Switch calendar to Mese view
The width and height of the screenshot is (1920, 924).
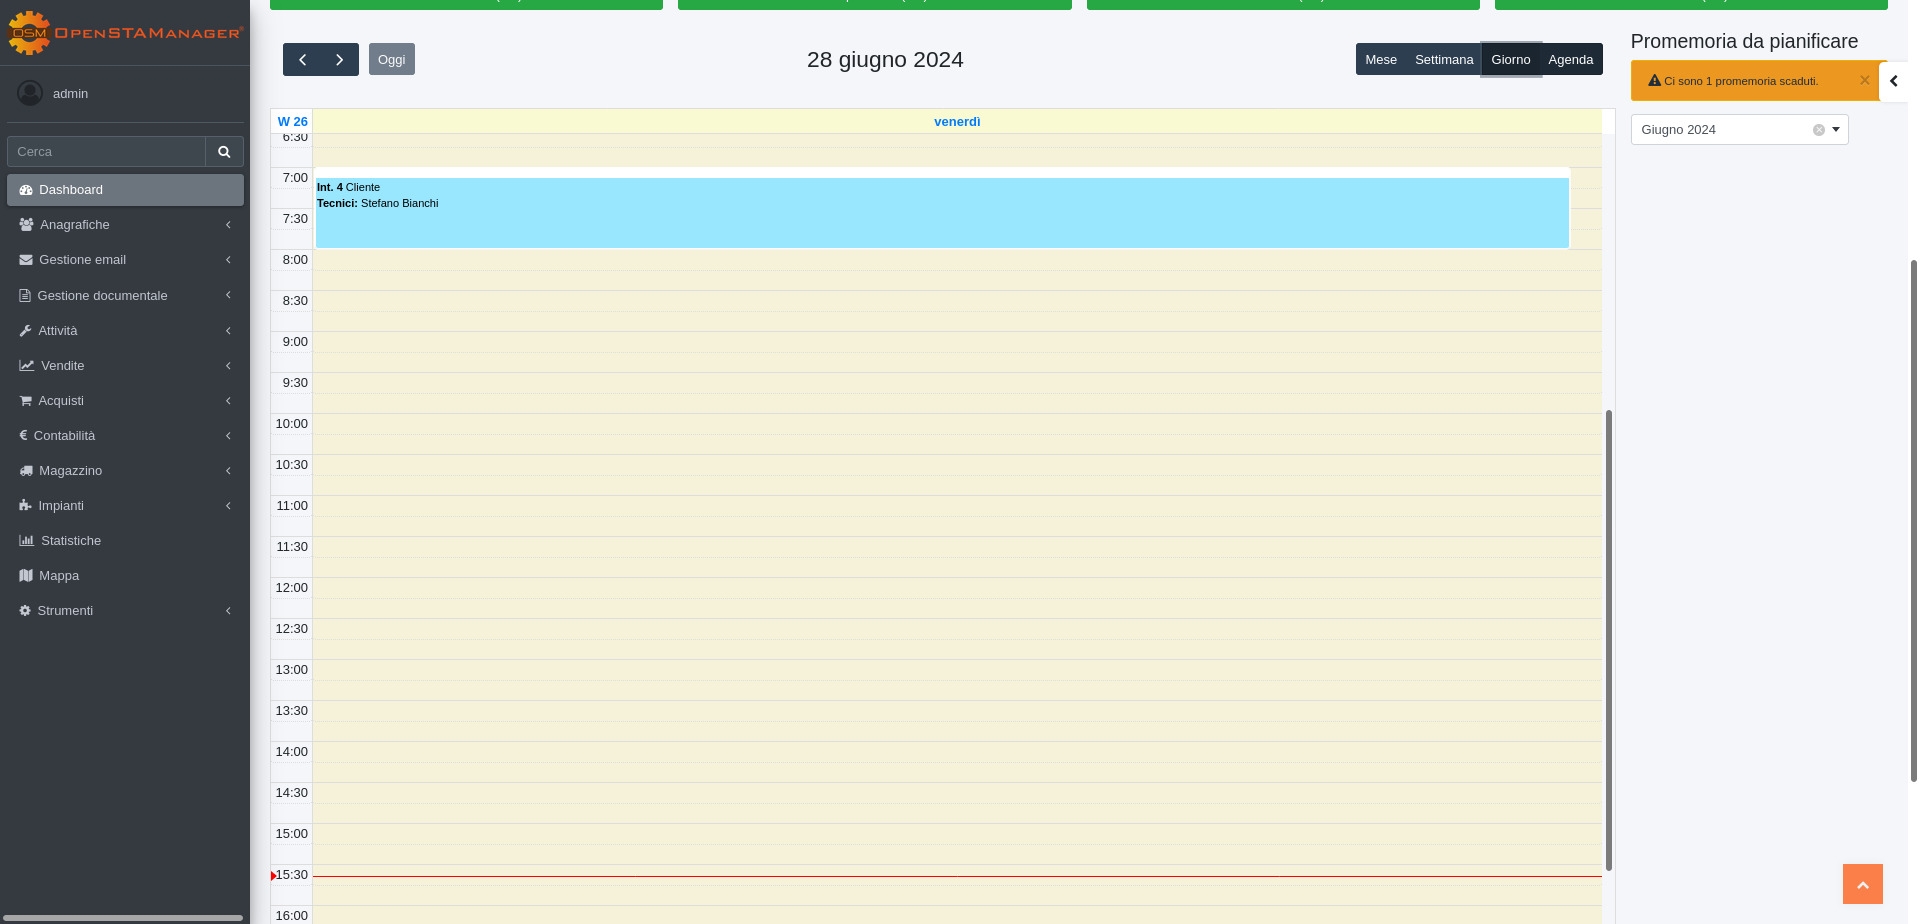[x=1380, y=60]
